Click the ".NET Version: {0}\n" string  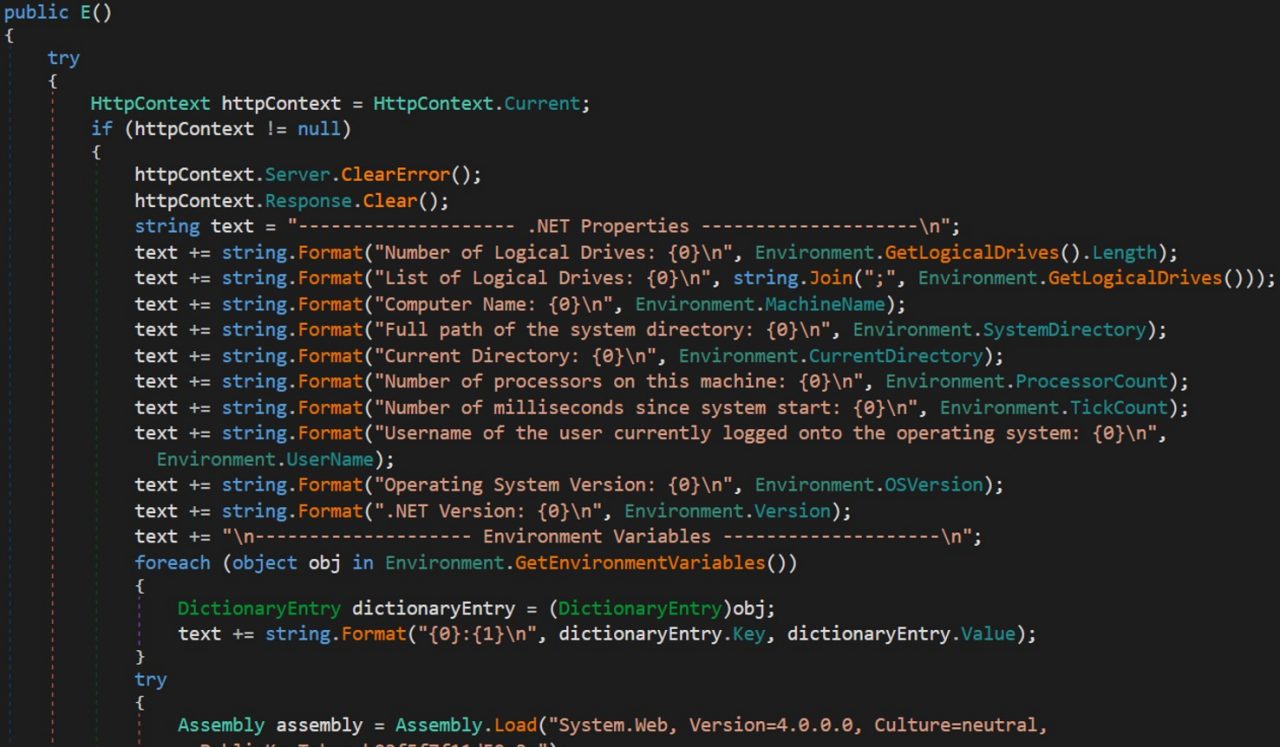(488, 511)
